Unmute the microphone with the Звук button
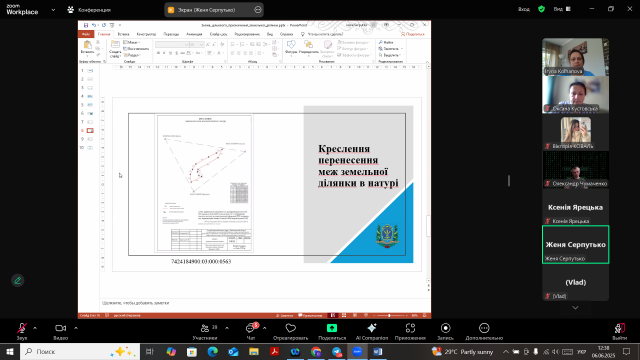 22,331
